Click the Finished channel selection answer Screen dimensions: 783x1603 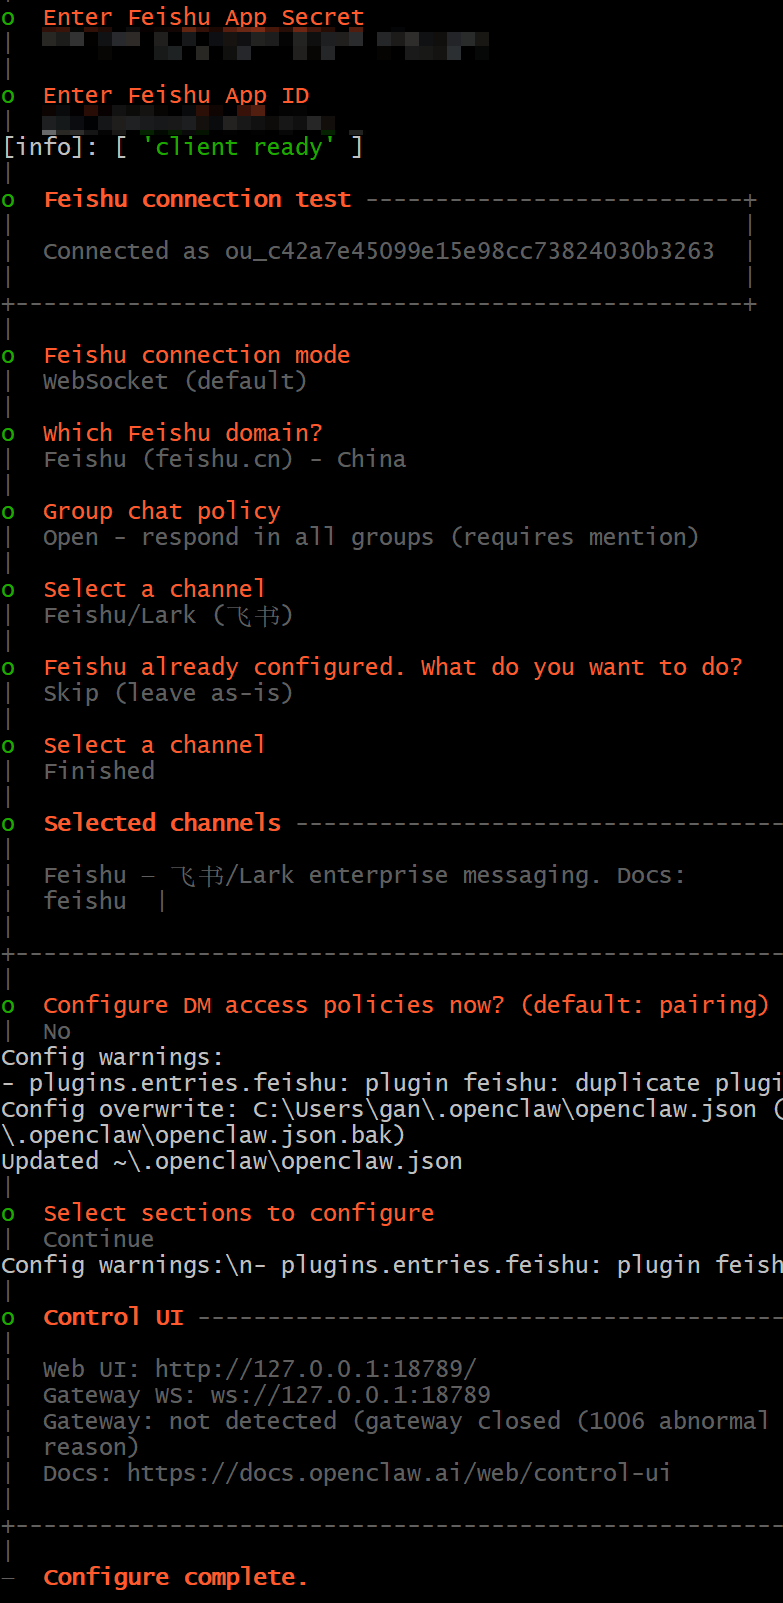point(99,771)
